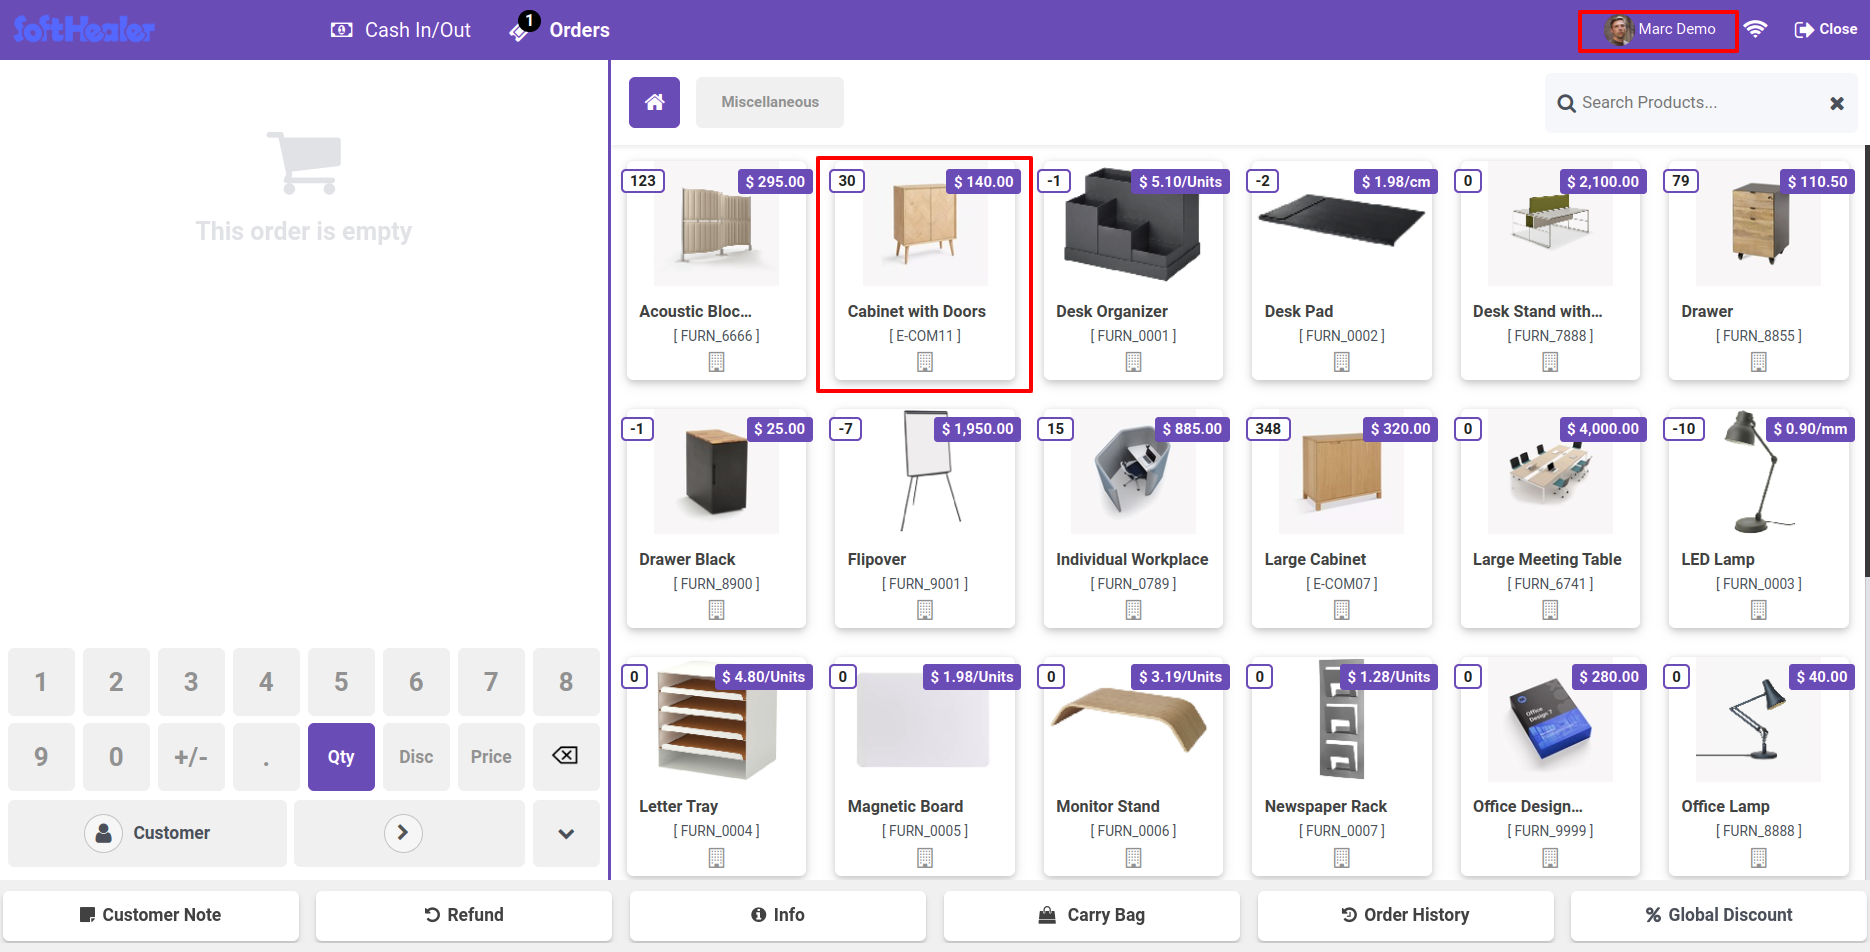The image size is (1870, 952).
Task: Select the Miscellaneous category
Action: 770,102
